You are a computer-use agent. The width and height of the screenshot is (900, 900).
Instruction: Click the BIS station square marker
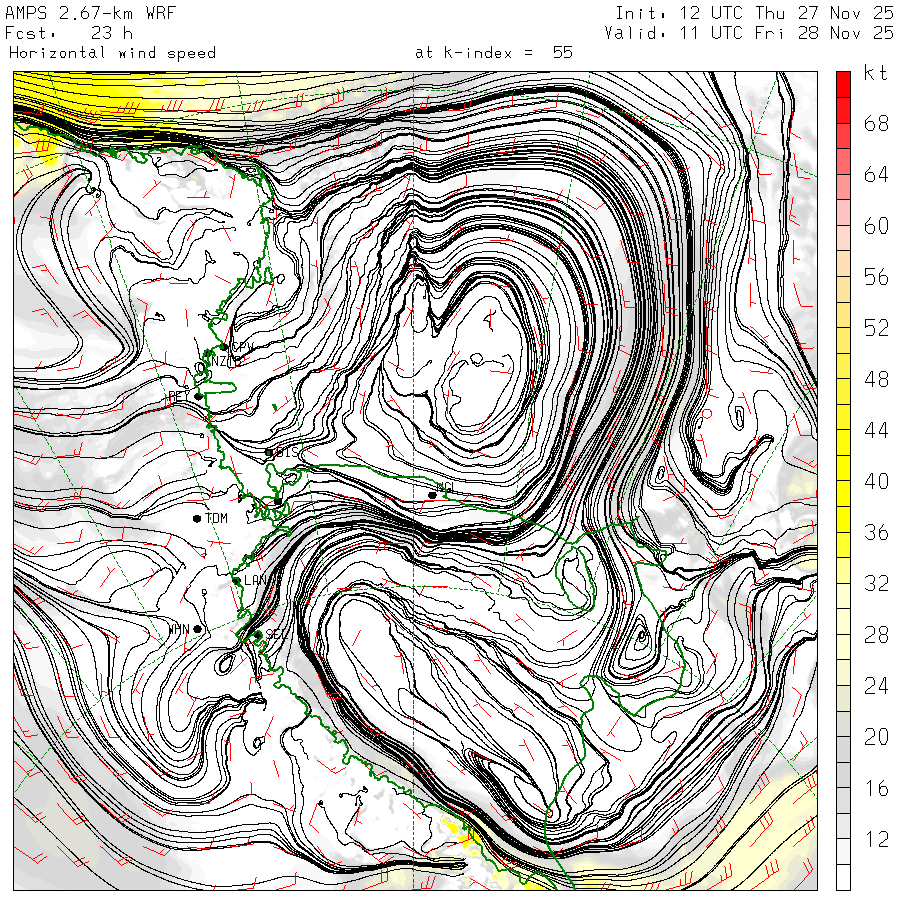pyautogui.click(x=268, y=453)
